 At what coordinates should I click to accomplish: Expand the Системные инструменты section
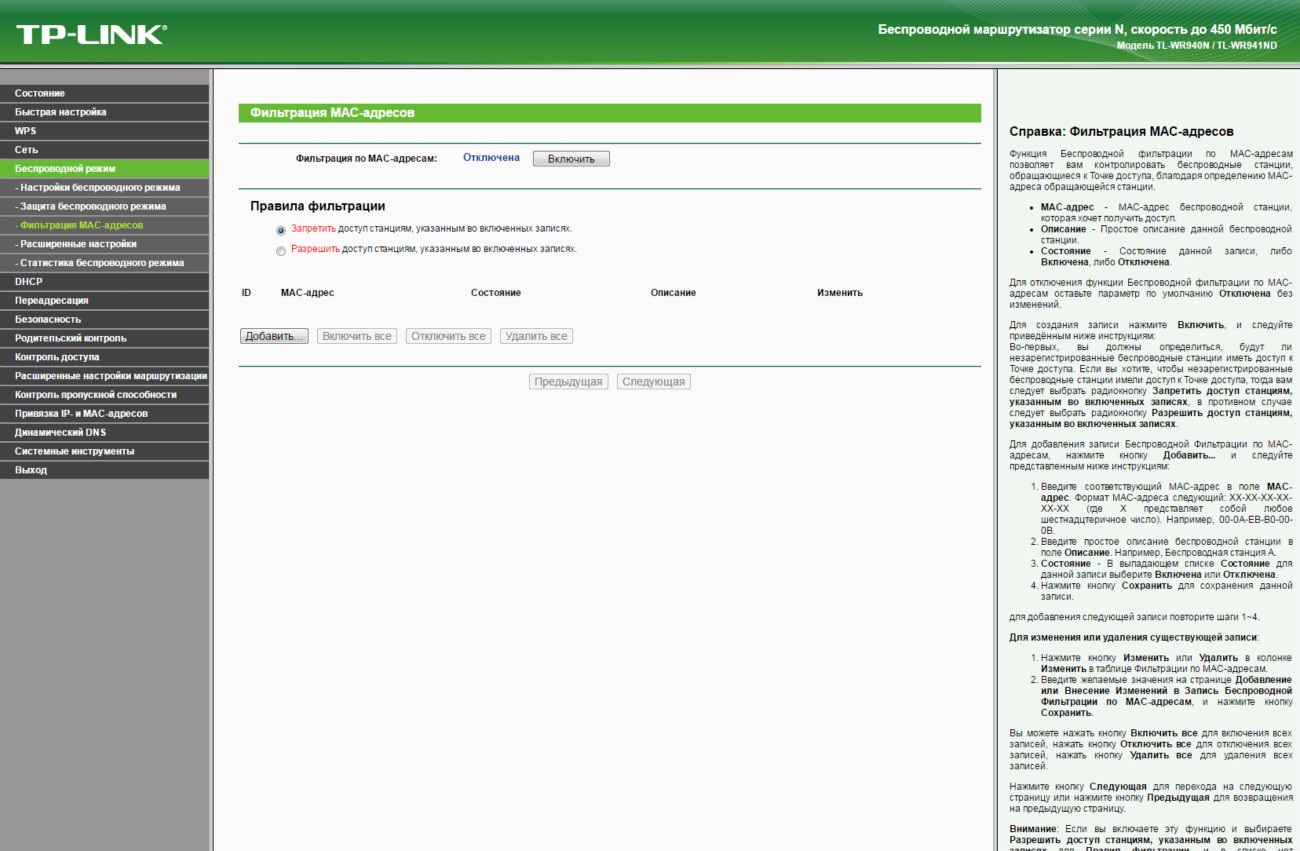[74, 451]
